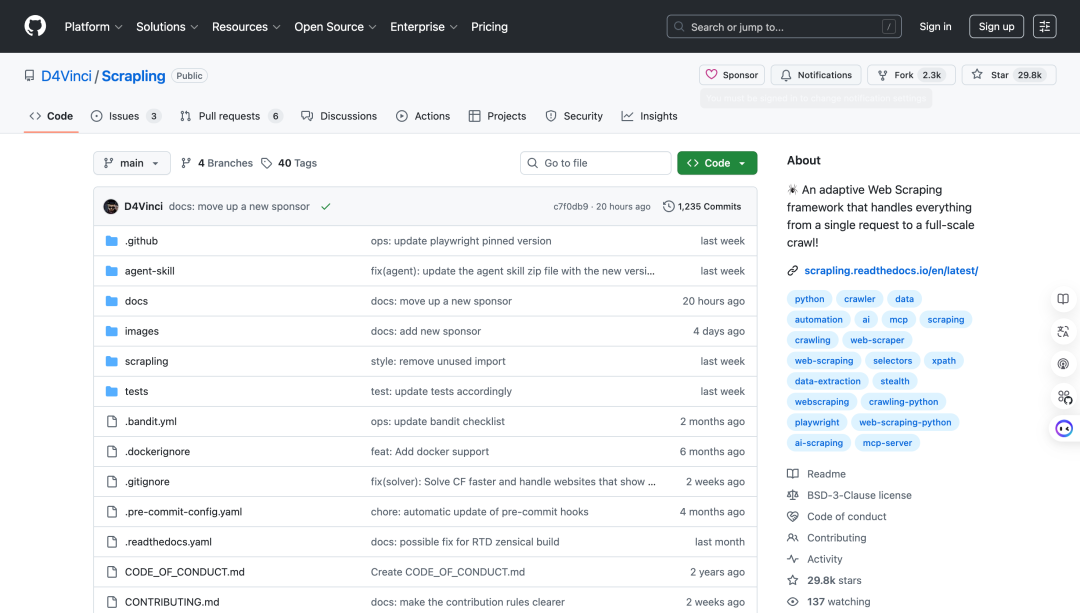This screenshot has height=613, width=1080.
Task: Open the .pre-commit-config.yaml file
Action: [183, 512]
